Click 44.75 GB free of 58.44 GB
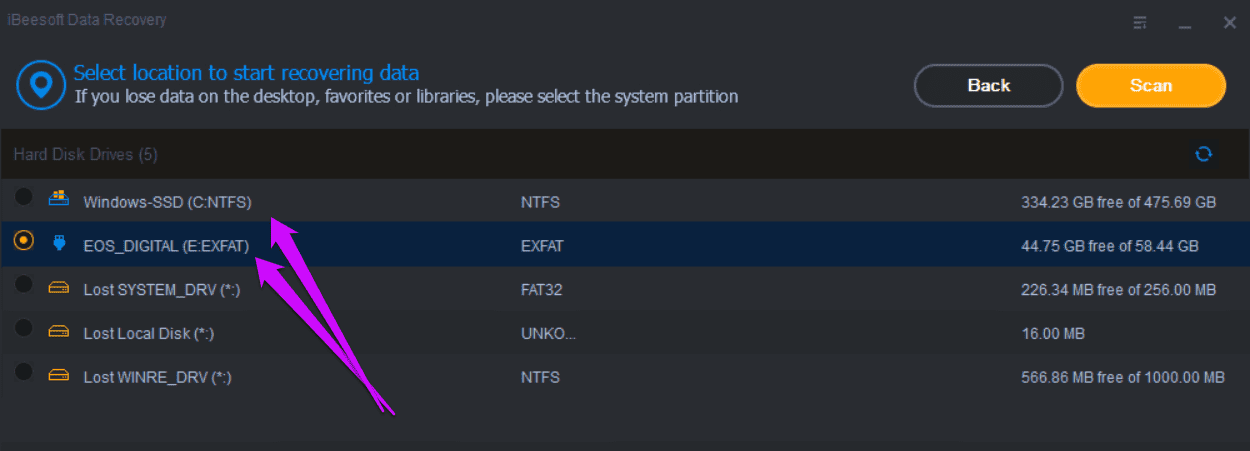This screenshot has height=451, width=1250. tap(1110, 246)
